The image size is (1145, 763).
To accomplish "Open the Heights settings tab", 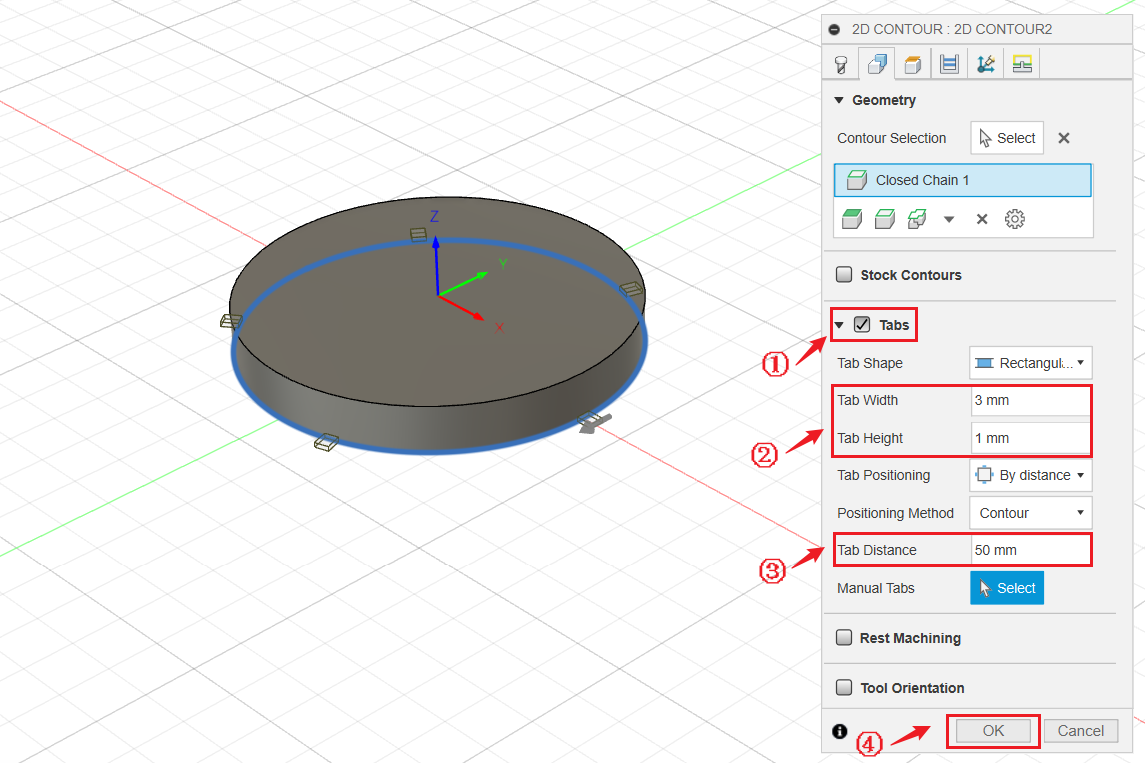I will pos(911,63).
